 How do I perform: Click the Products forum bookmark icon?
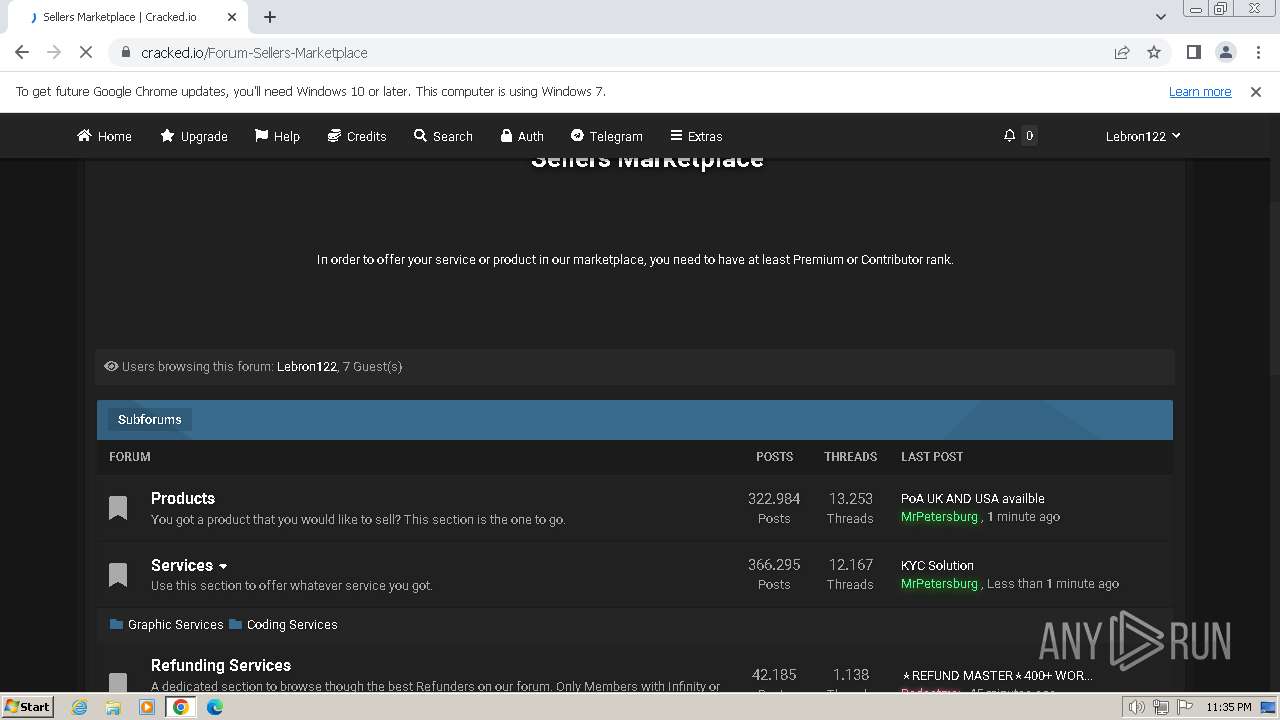(x=118, y=508)
